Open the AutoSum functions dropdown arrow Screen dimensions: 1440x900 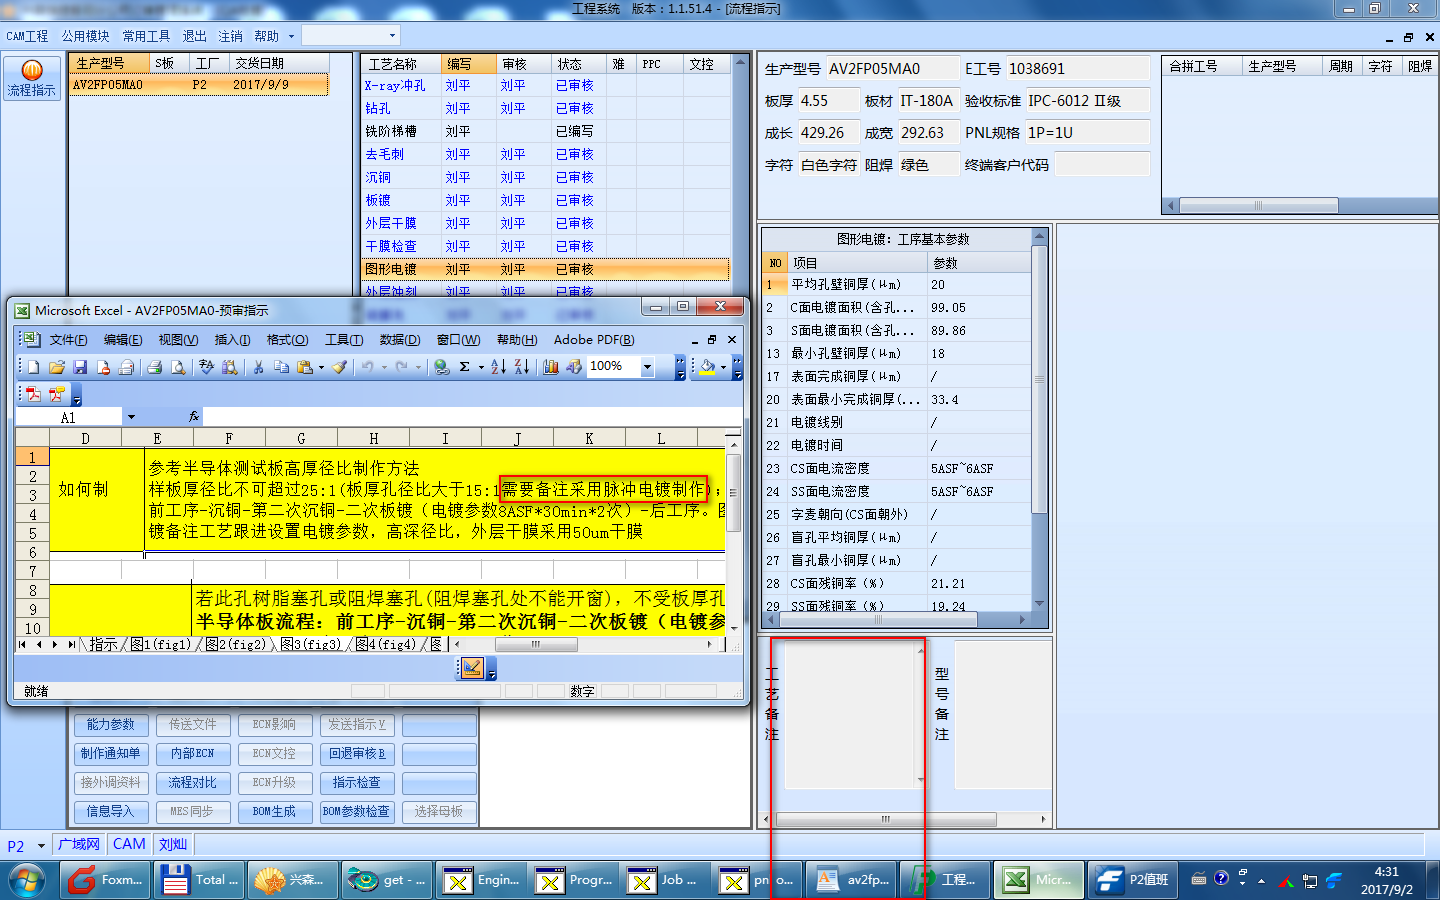(x=481, y=367)
